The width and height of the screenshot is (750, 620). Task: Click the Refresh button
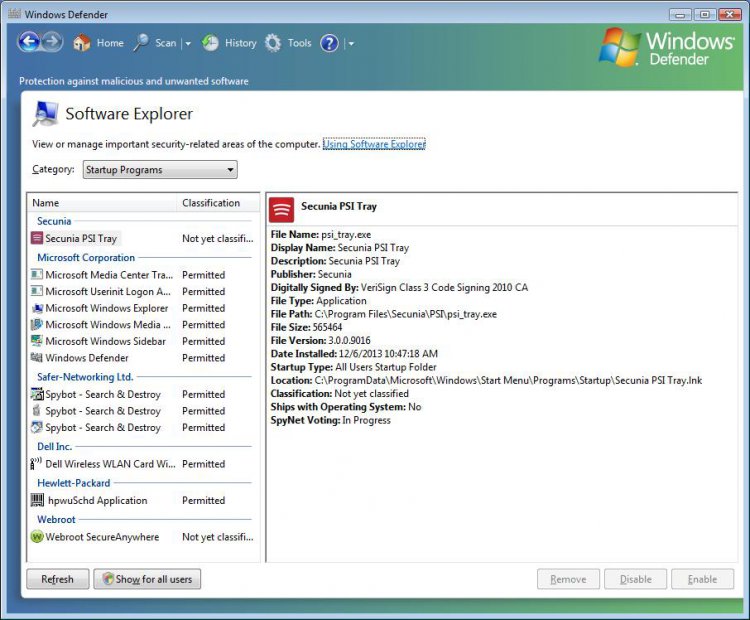tap(57, 579)
